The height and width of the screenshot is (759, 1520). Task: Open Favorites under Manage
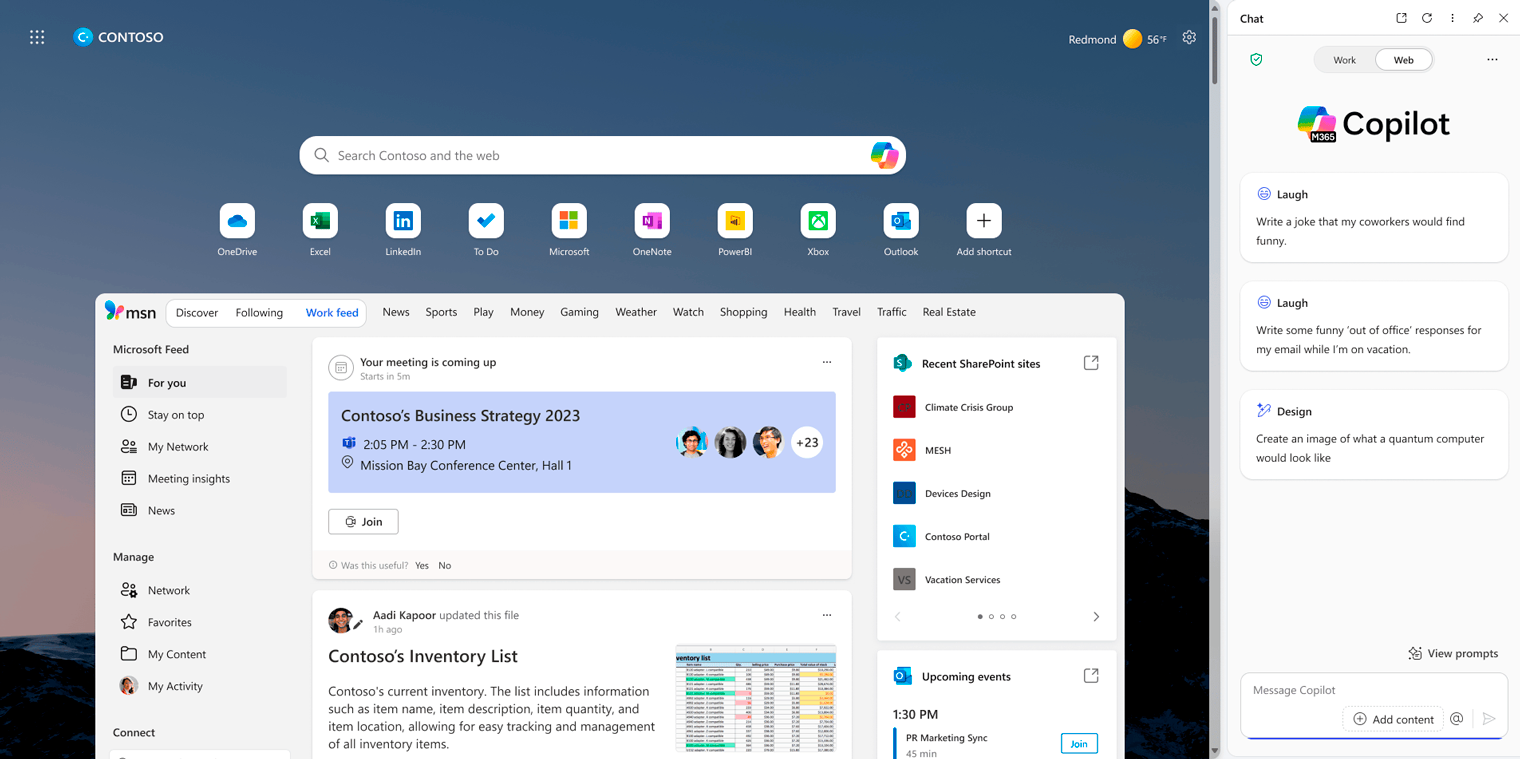pos(199,622)
